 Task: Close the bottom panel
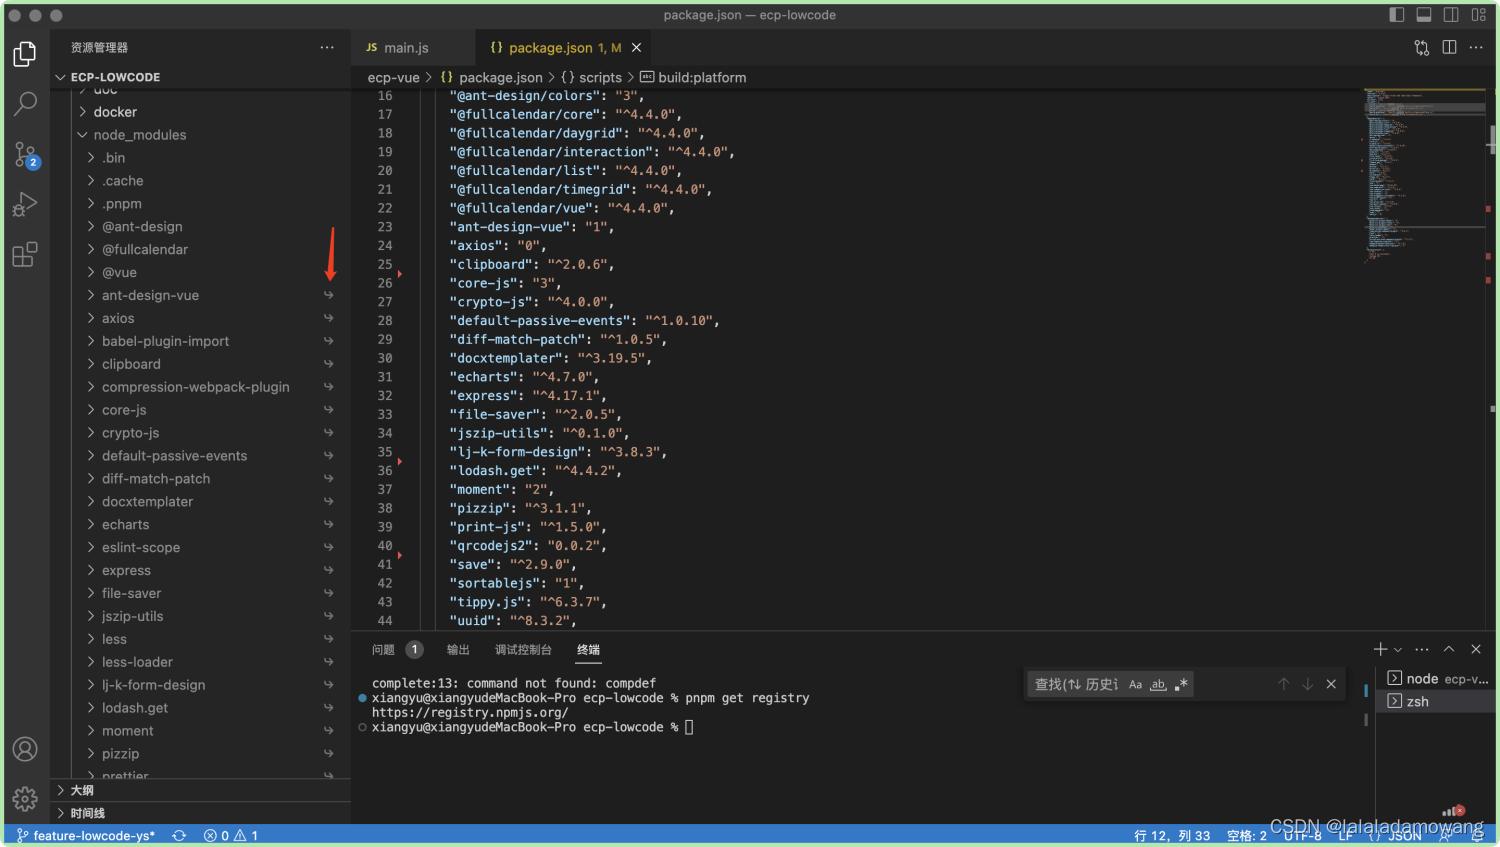pos(1476,649)
